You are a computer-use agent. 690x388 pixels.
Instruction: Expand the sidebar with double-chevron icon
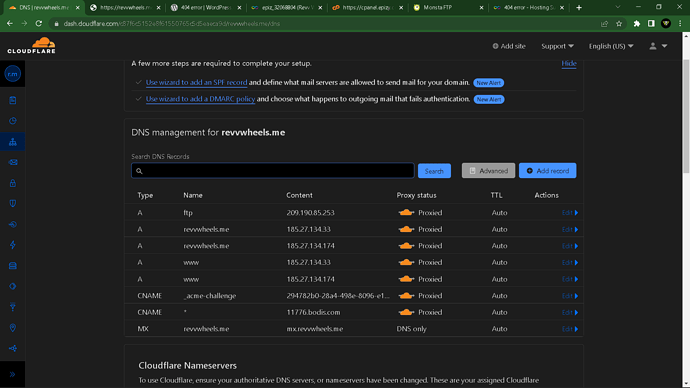(x=12, y=374)
